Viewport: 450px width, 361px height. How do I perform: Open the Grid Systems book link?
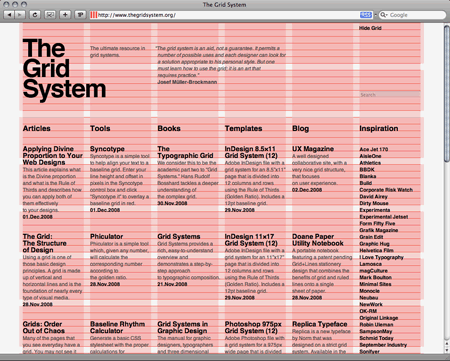click(x=179, y=236)
